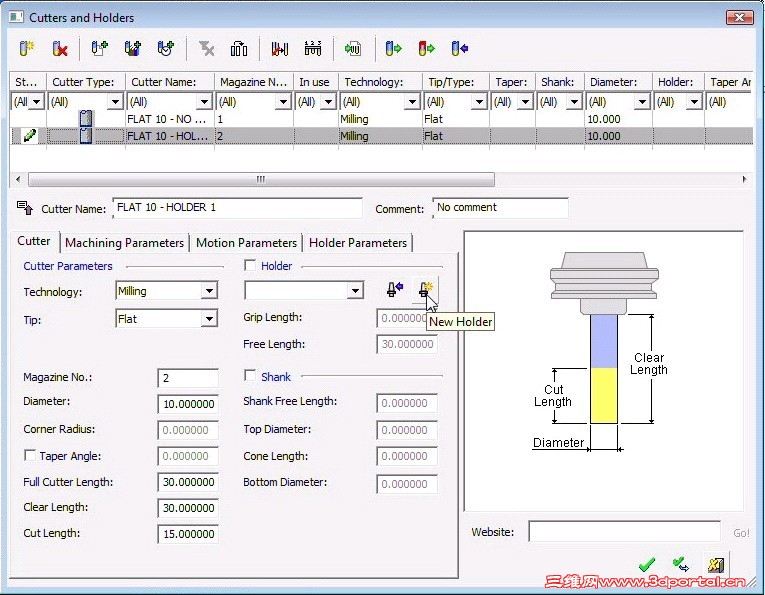Click the red cutter export arrow icon
765x595 pixels.
[x=426, y=48]
